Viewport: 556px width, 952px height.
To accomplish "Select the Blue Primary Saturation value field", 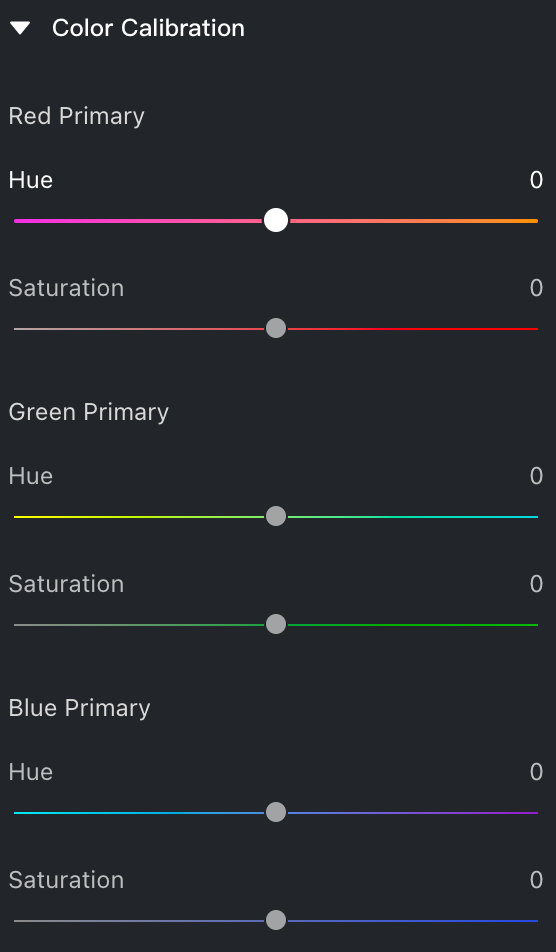I will [x=536, y=880].
